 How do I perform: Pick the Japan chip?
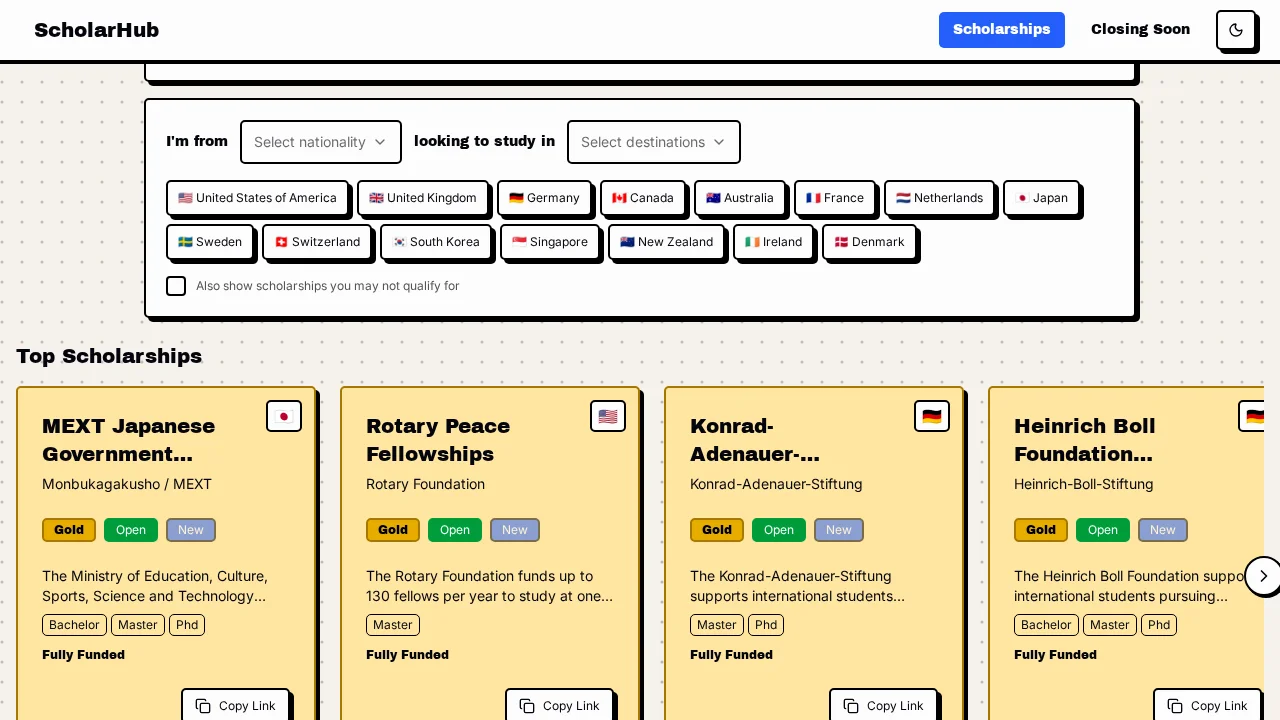(1041, 198)
